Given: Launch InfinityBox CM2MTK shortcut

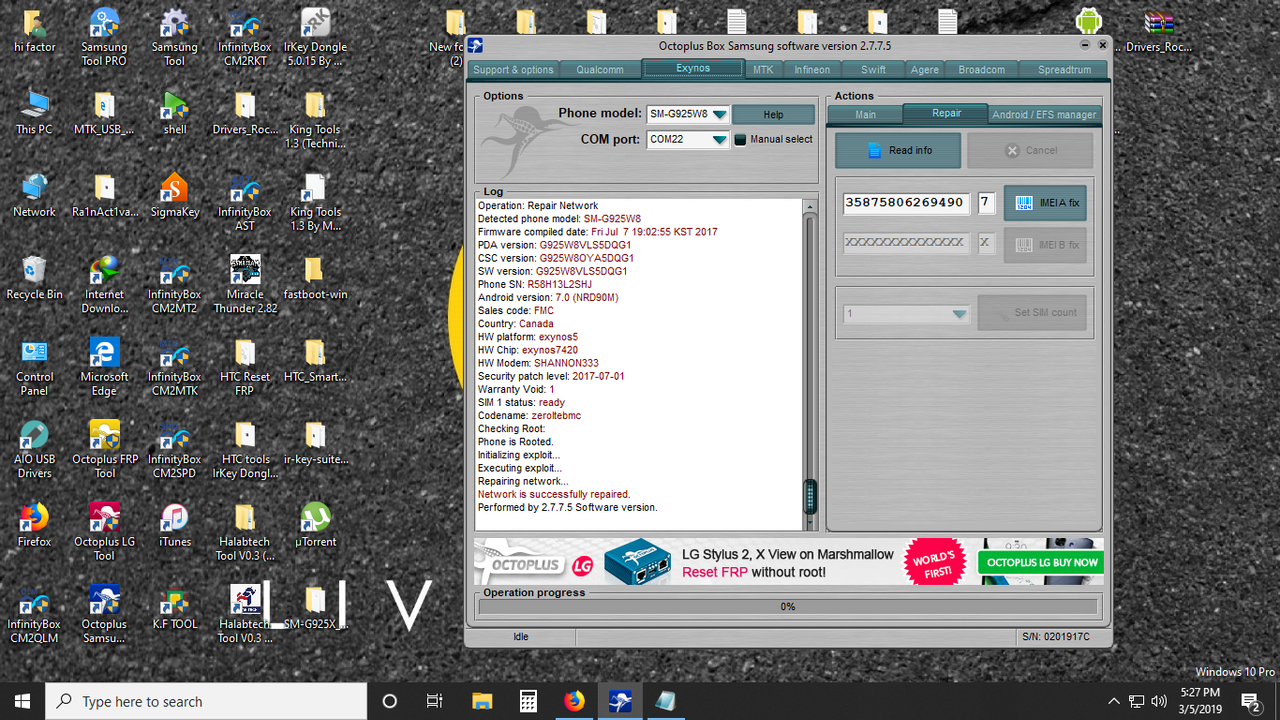Looking at the screenshot, I should (x=174, y=367).
